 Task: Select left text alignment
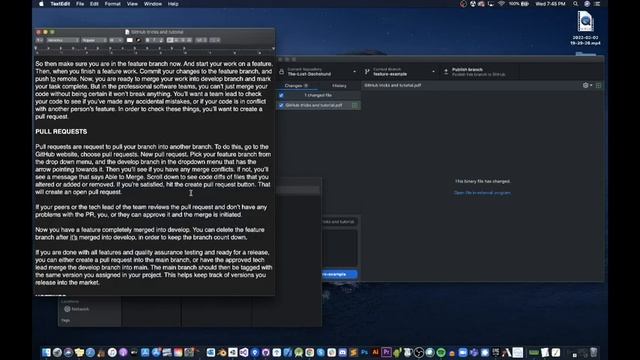pos(170,40)
